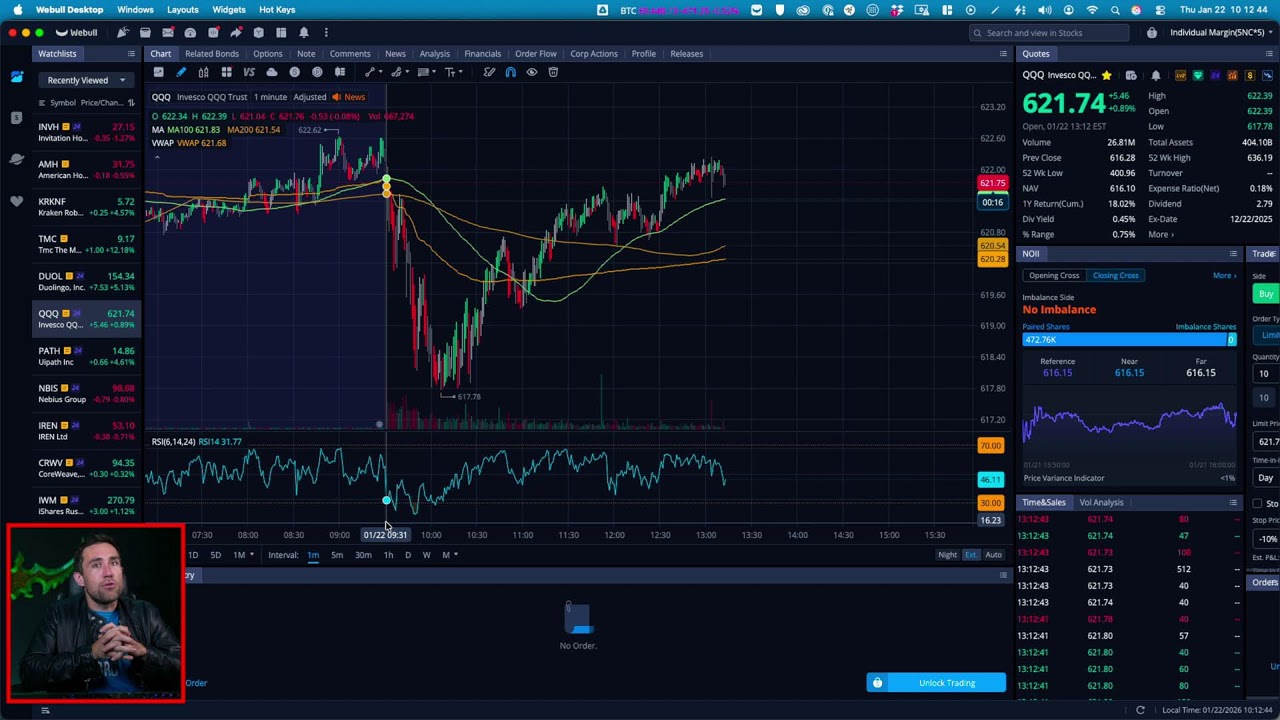Open More imbalance details link
Screen dimensions: 1280x720
[x=1224, y=276]
